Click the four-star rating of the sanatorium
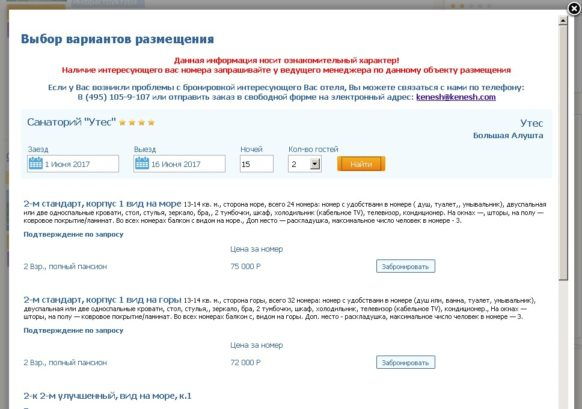 137,122
